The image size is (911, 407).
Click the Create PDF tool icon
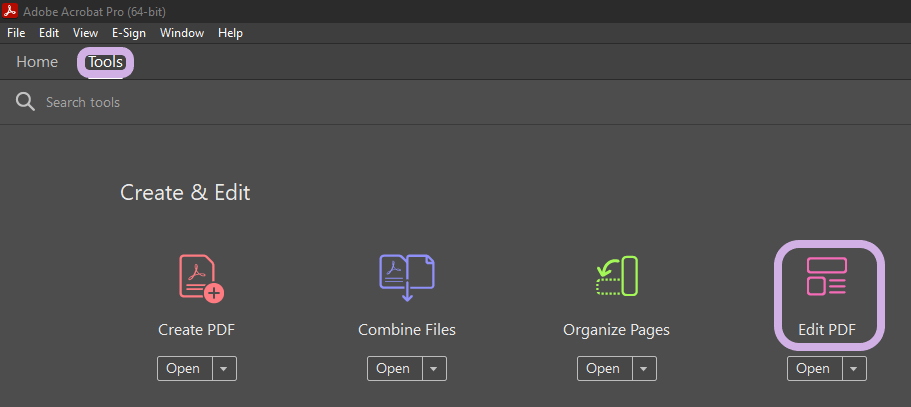[x=199, y=278]
